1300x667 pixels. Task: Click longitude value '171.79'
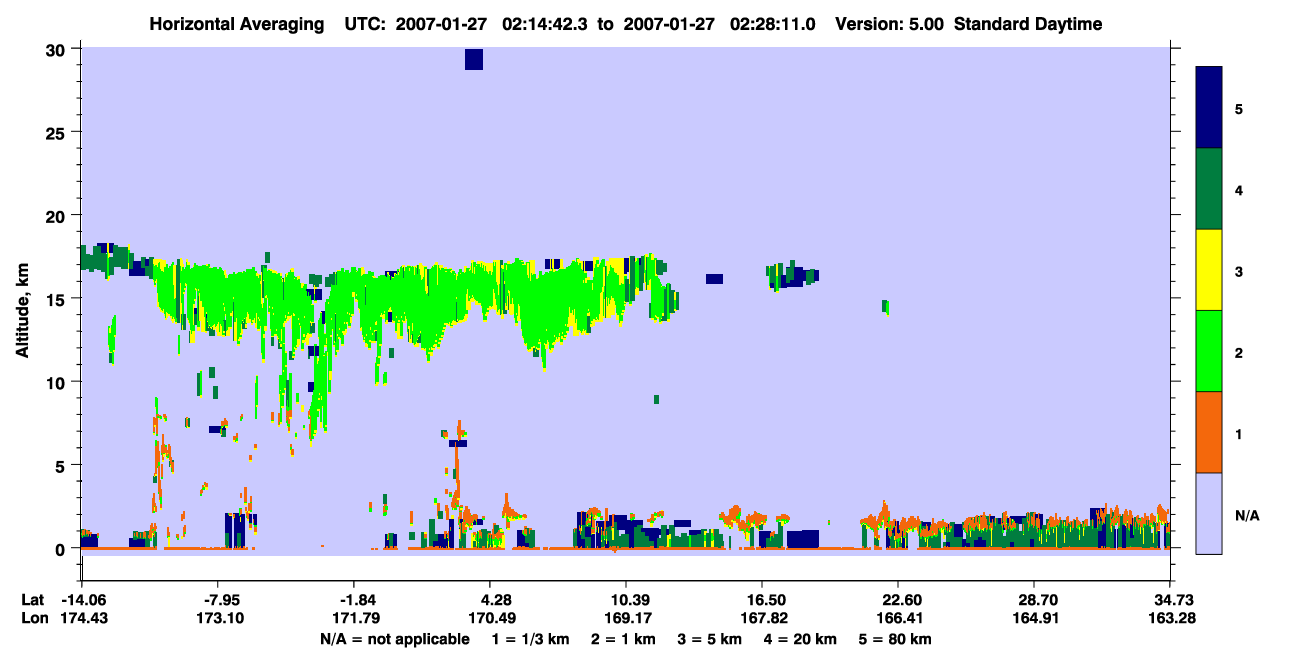click(x=354, y=619)
